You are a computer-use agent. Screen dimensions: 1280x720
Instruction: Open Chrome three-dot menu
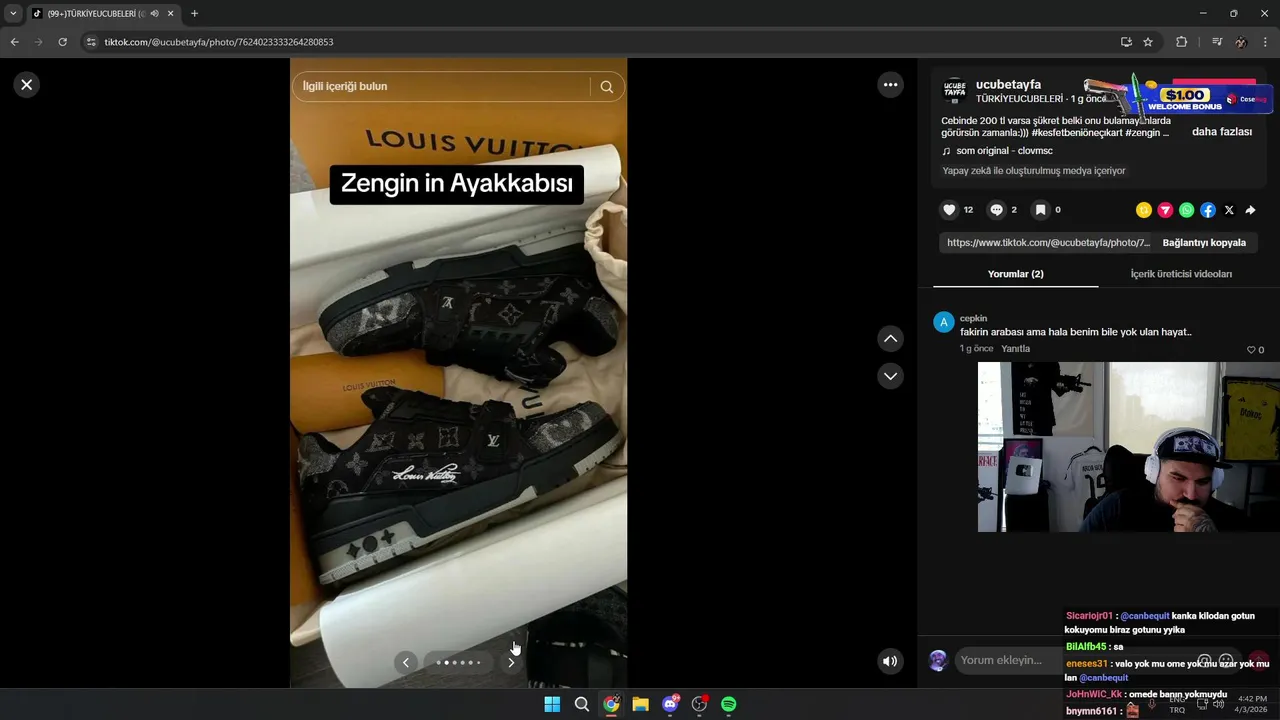click(1266, 42)
